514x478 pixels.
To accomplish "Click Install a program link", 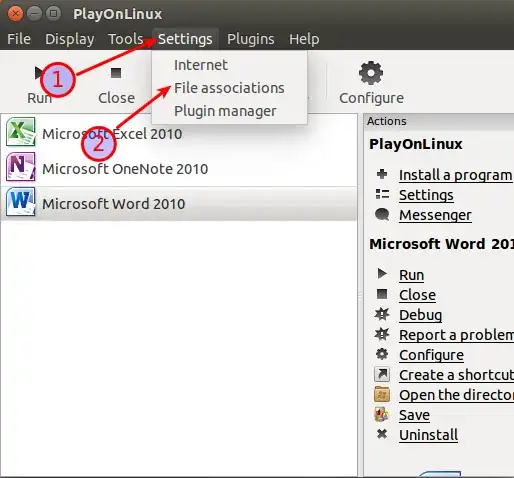I will pos(456,175).
